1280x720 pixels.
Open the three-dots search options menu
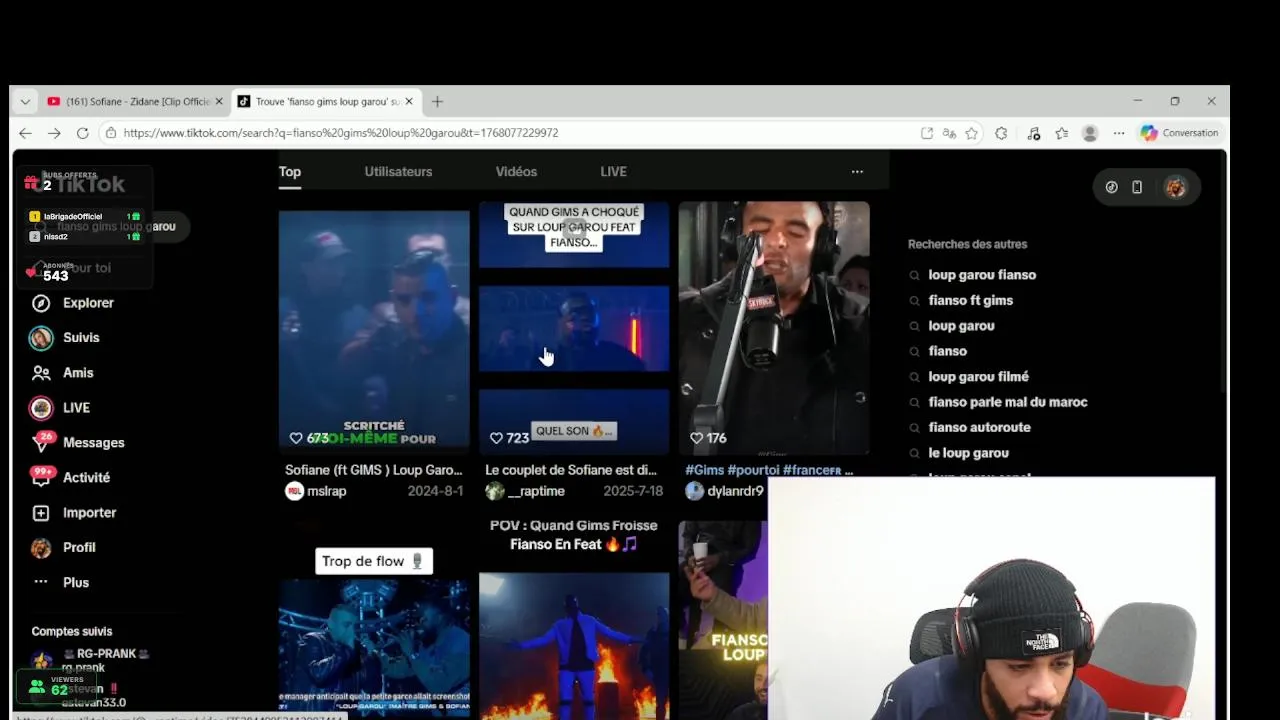pyautogui.click(x=857, y=172)
